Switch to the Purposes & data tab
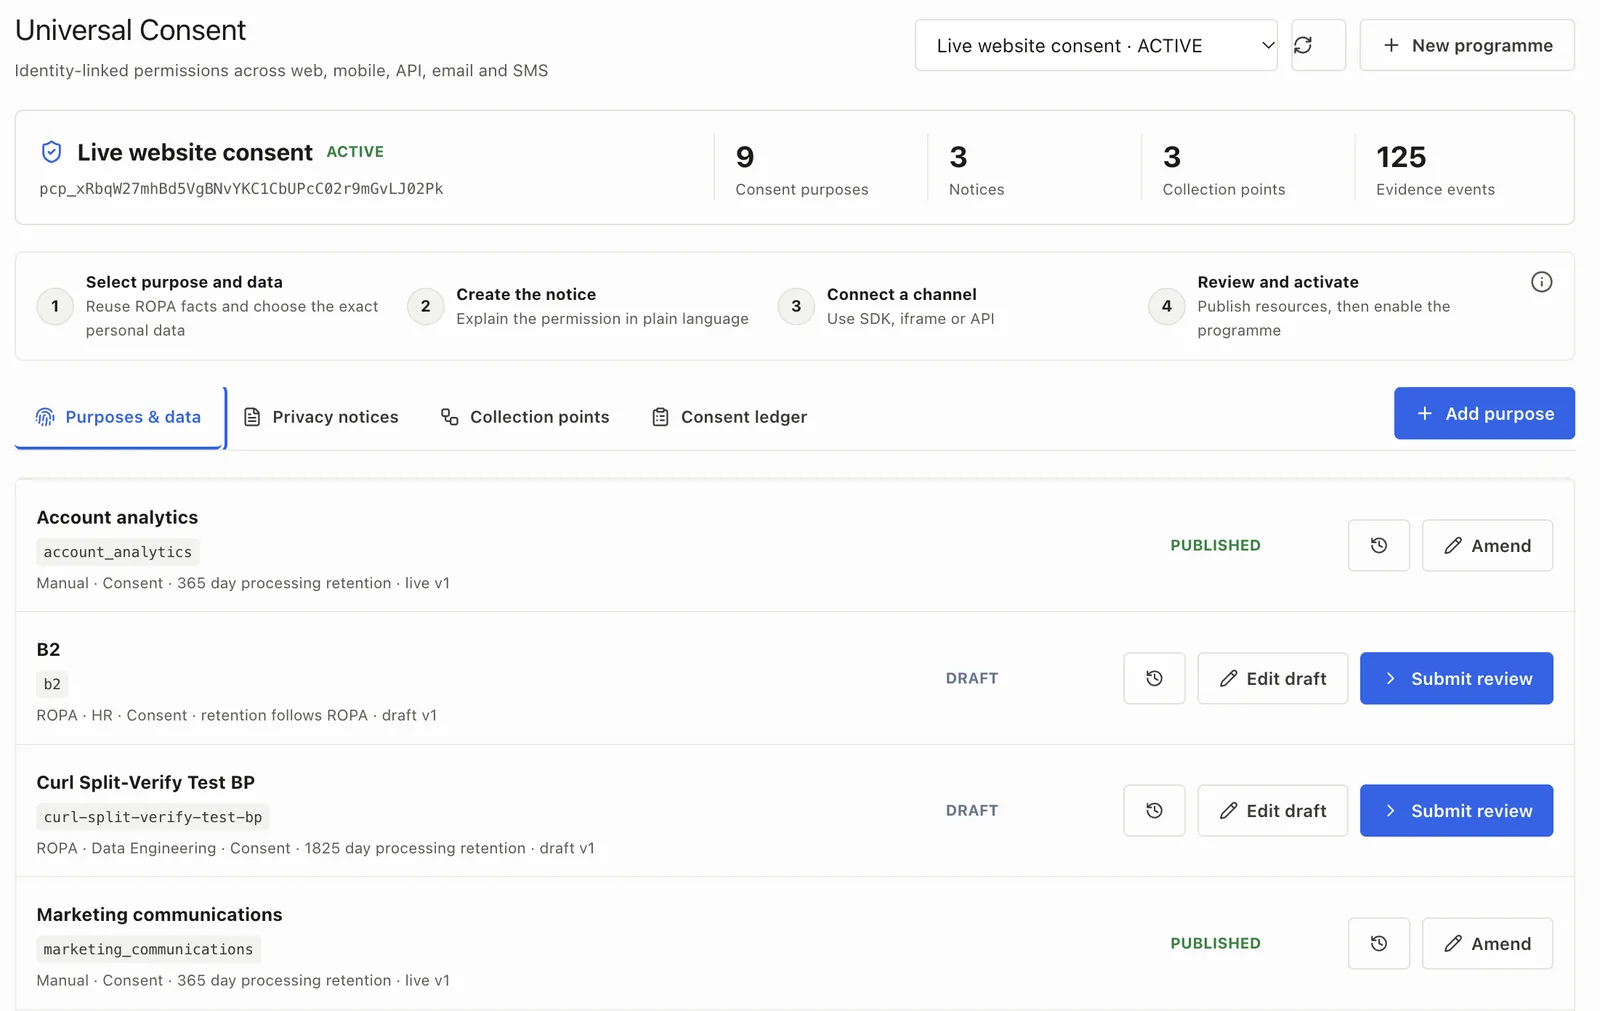1600x1011 pixels. click(119, 417)
